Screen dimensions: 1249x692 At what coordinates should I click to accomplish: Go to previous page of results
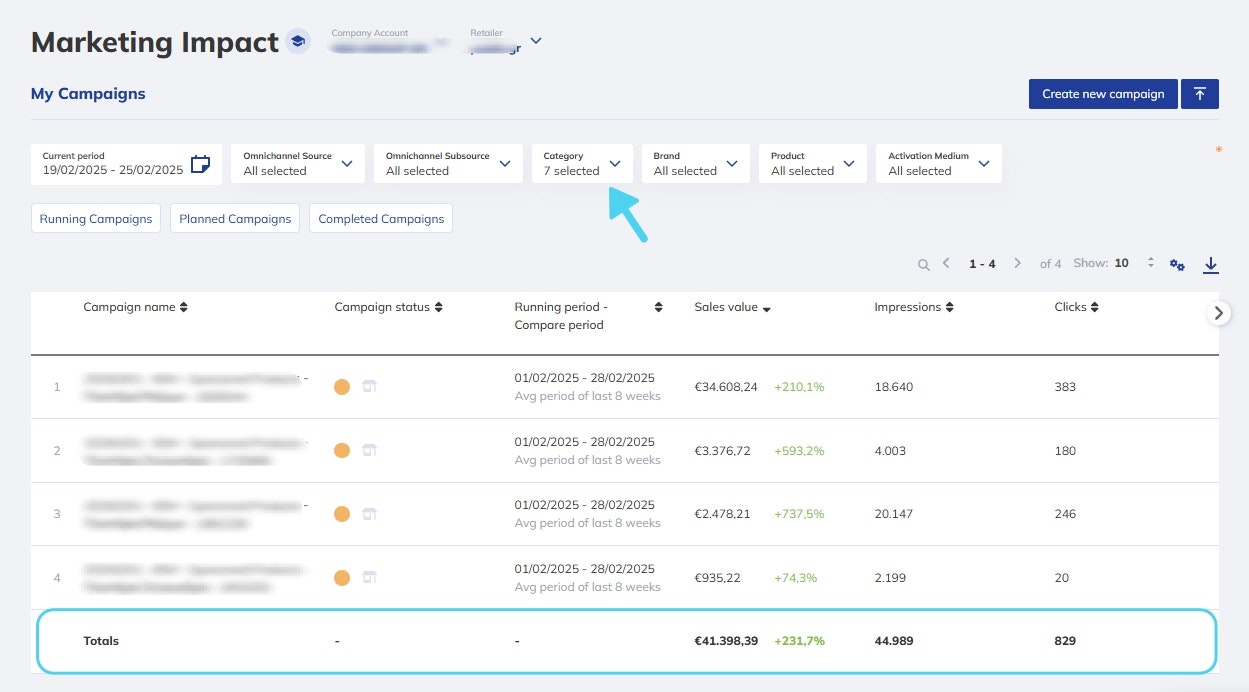pos(946,264)
